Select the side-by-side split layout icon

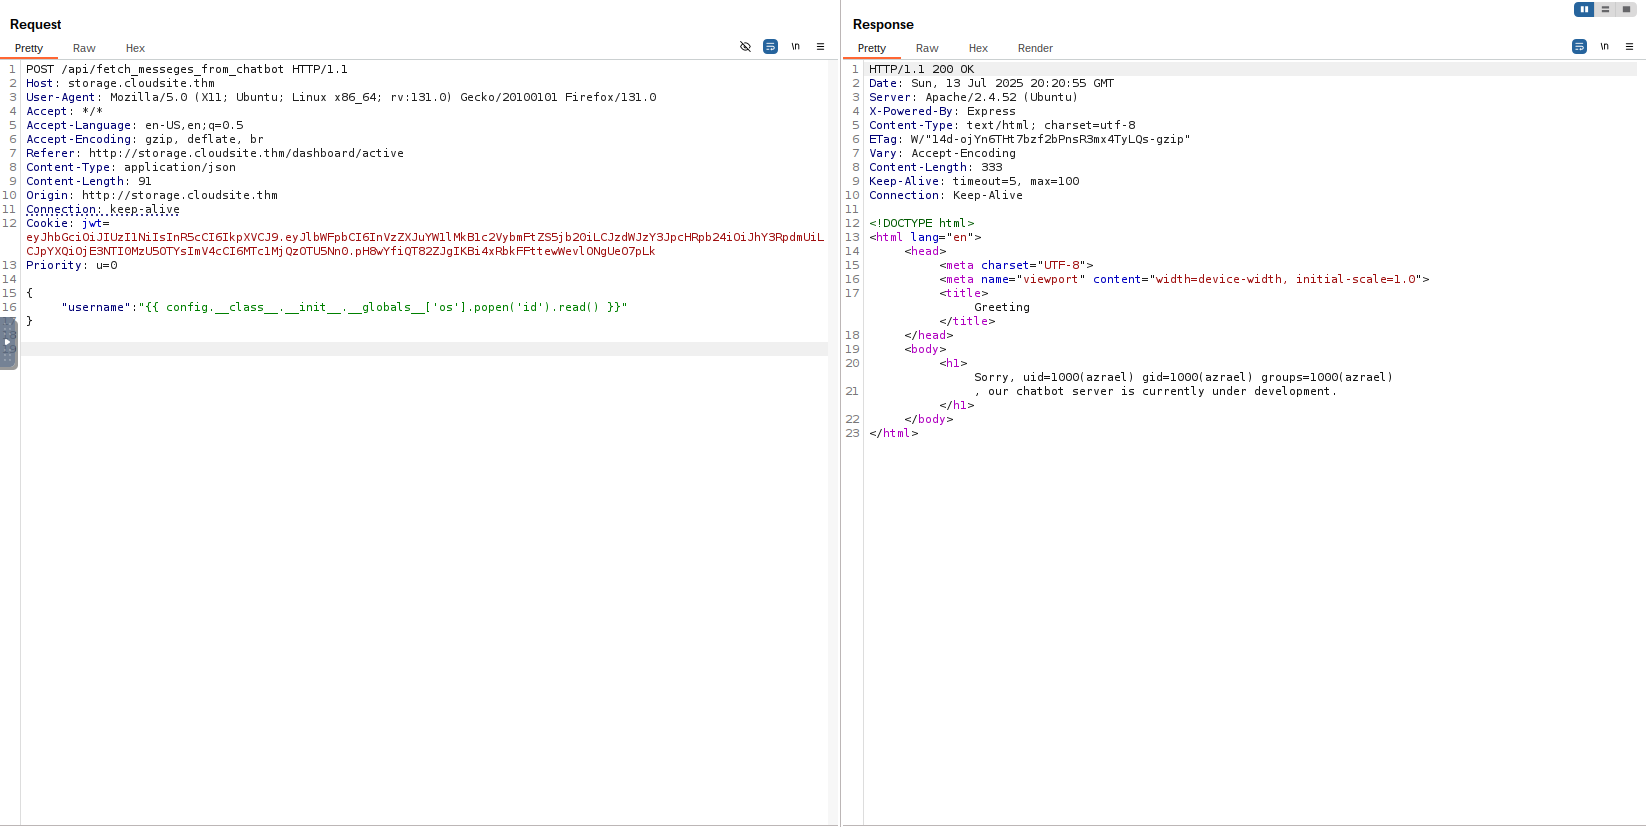click(1584, 9)
